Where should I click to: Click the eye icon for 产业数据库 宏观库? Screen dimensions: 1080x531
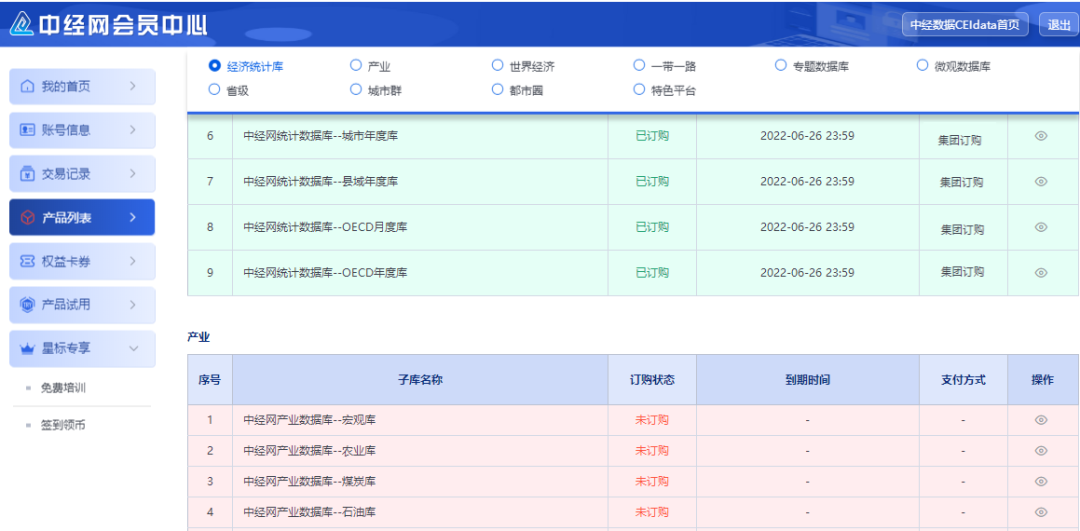(x=1041, y=420)
